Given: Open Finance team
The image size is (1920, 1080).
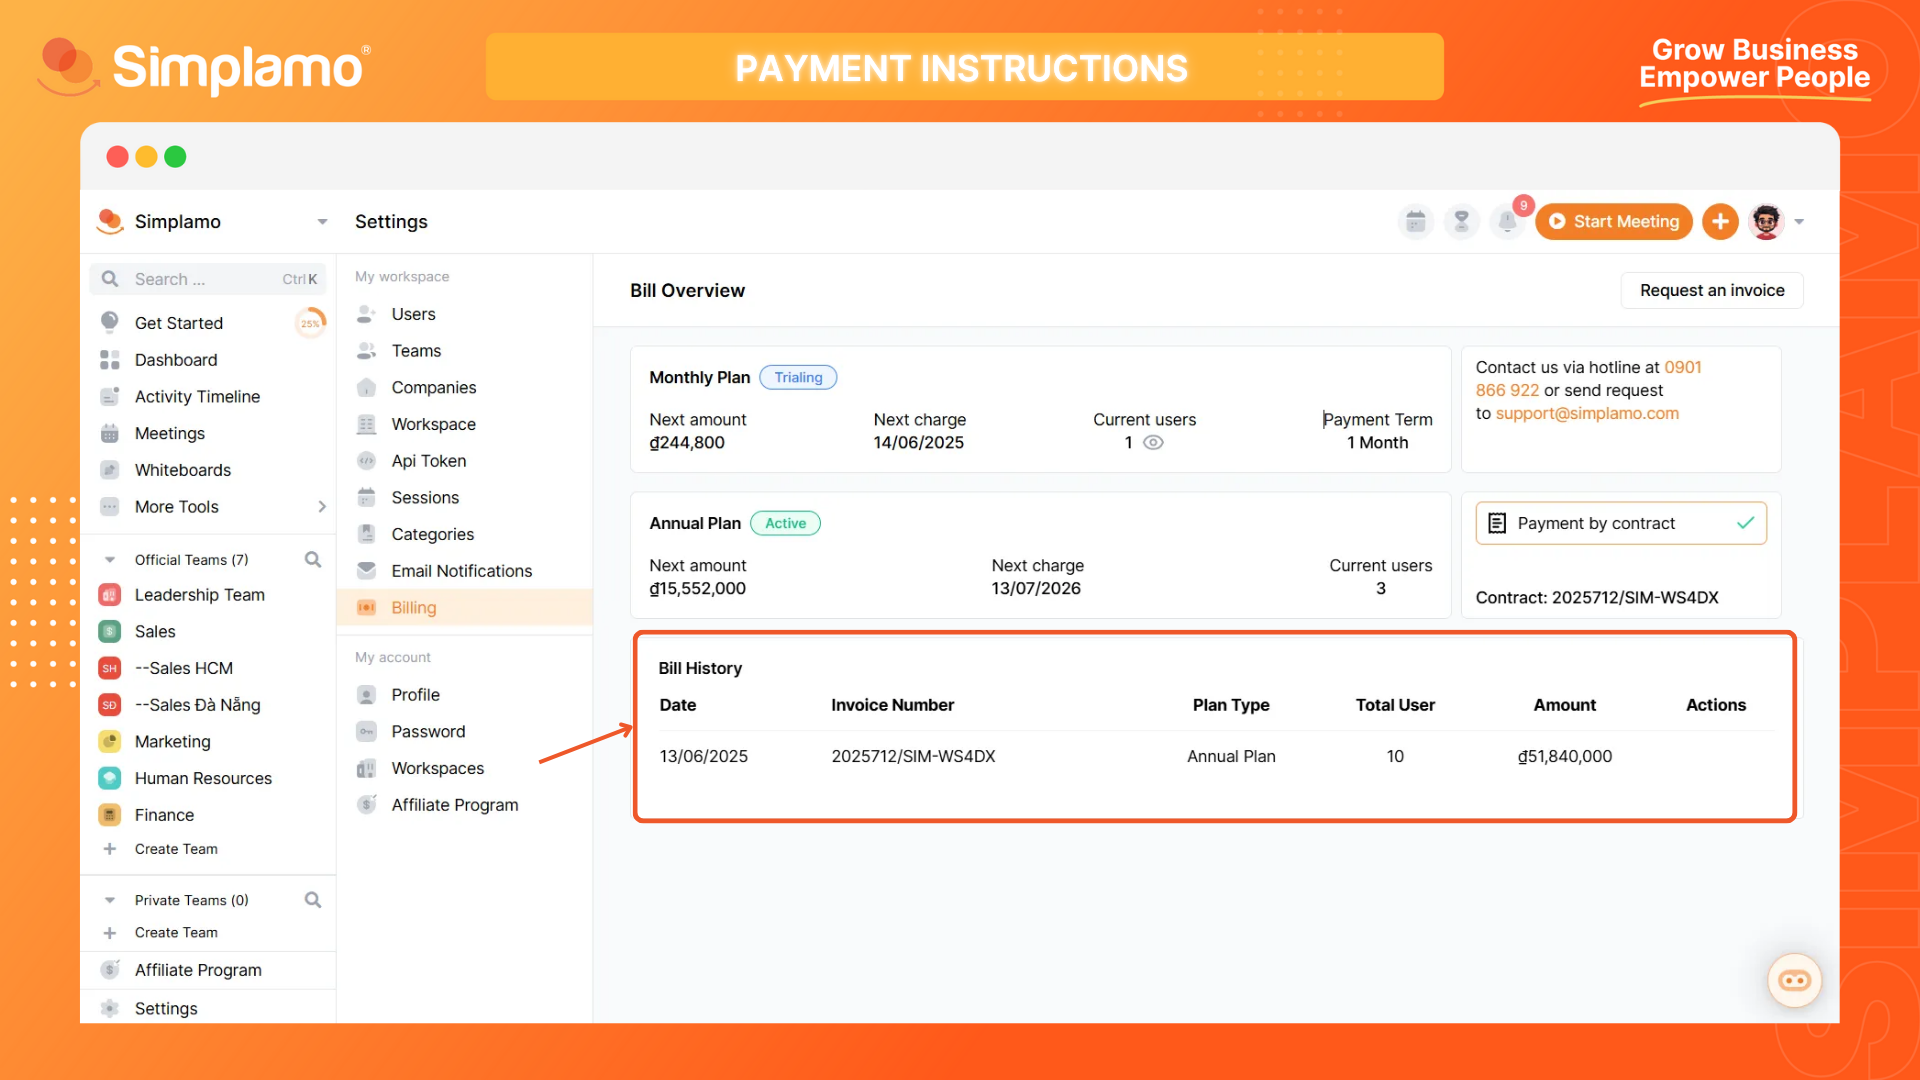Looking at the screenshot, I should (x=164, y=815).
